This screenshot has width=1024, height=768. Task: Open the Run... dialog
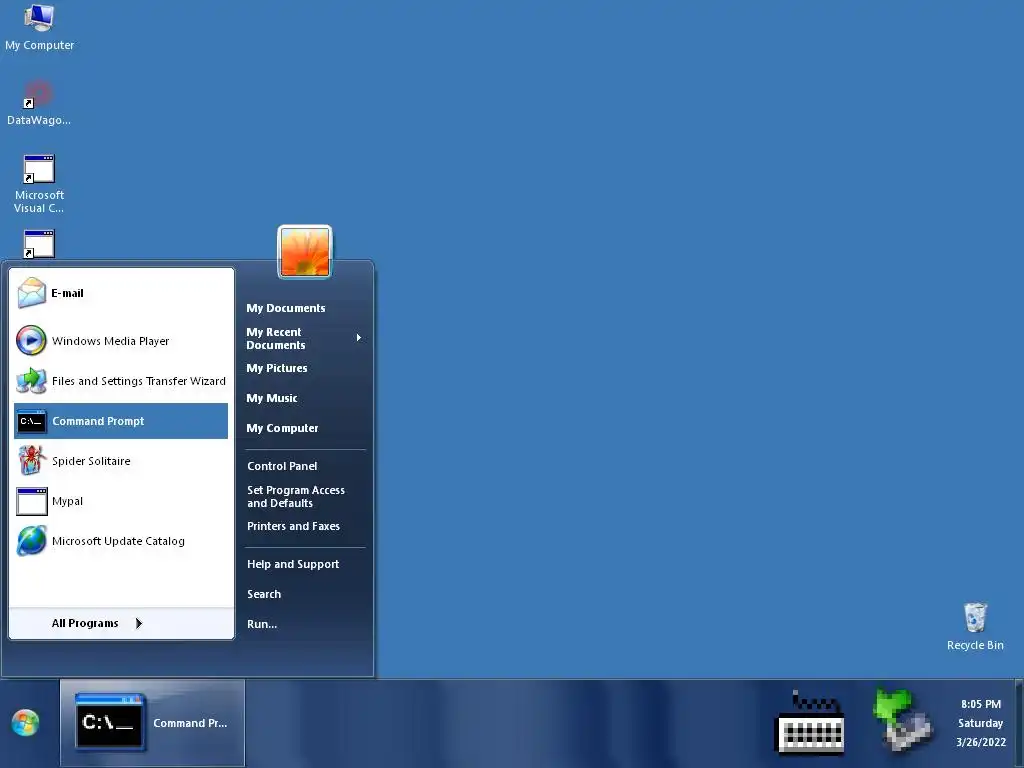point(262,624)
